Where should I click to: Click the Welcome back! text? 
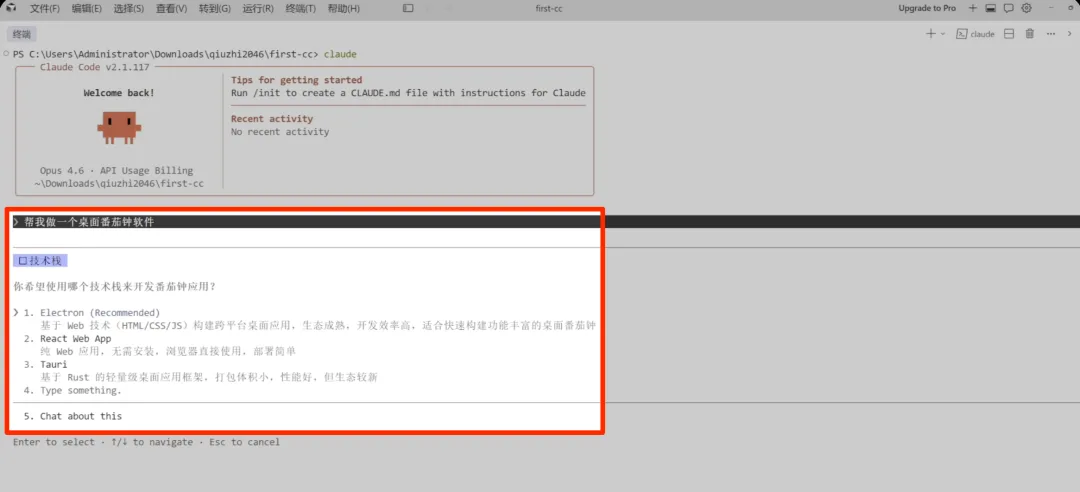pyautogui.click(x=119, y=93)
